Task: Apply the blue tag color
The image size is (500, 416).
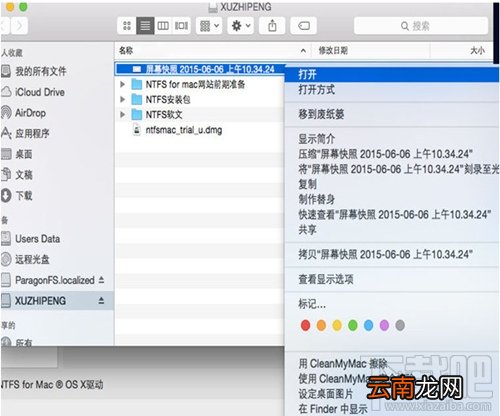Action: pyautogui.click(x=368, y=325)
